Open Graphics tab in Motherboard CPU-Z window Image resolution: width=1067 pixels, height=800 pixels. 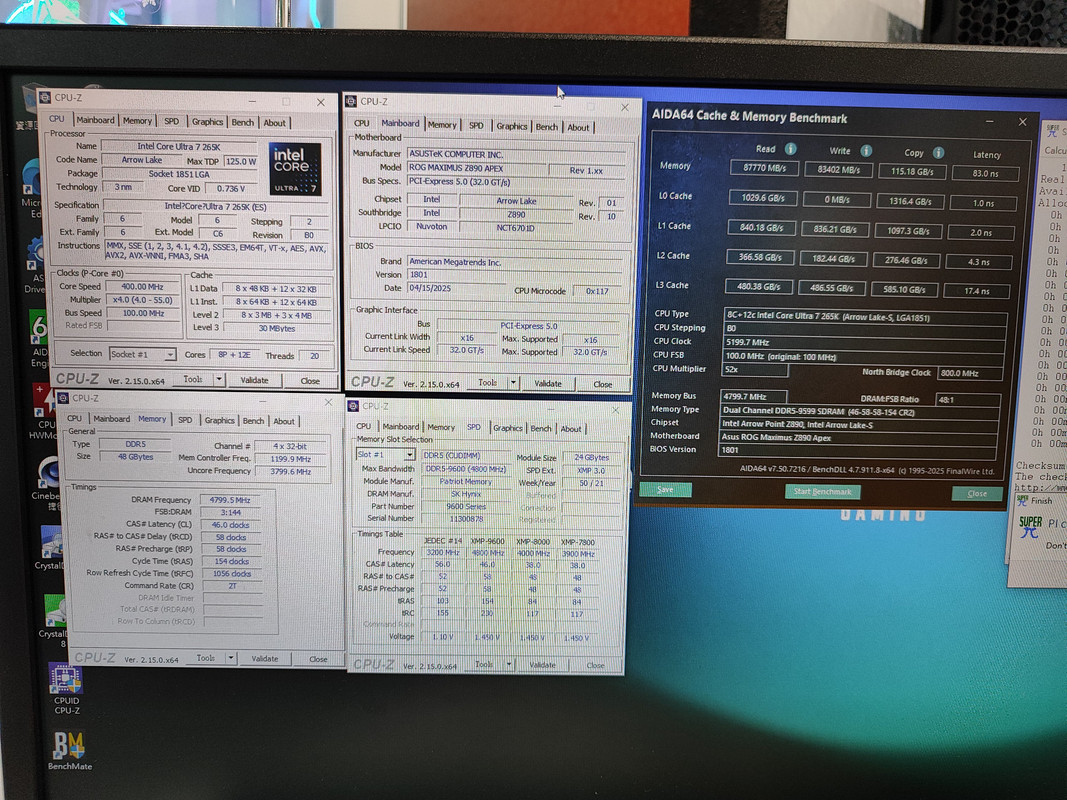pos(511,126)
